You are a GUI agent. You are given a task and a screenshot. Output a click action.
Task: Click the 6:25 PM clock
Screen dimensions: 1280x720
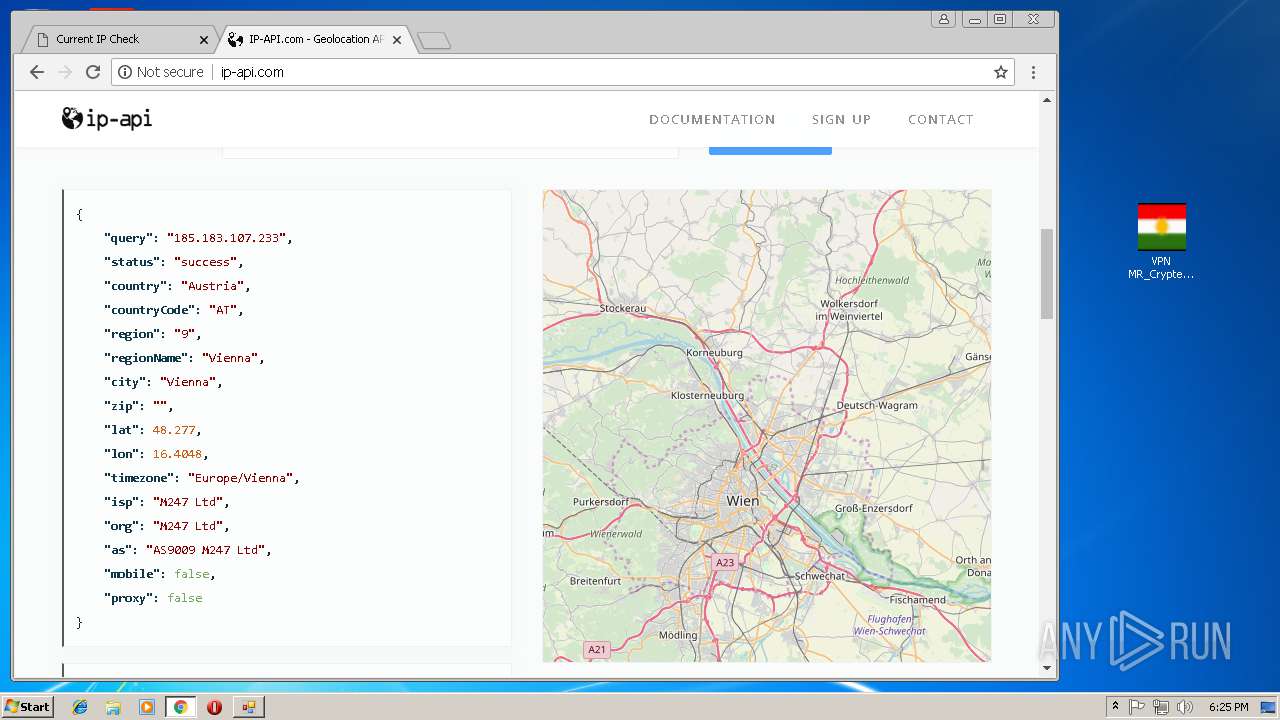point(1228,707)
